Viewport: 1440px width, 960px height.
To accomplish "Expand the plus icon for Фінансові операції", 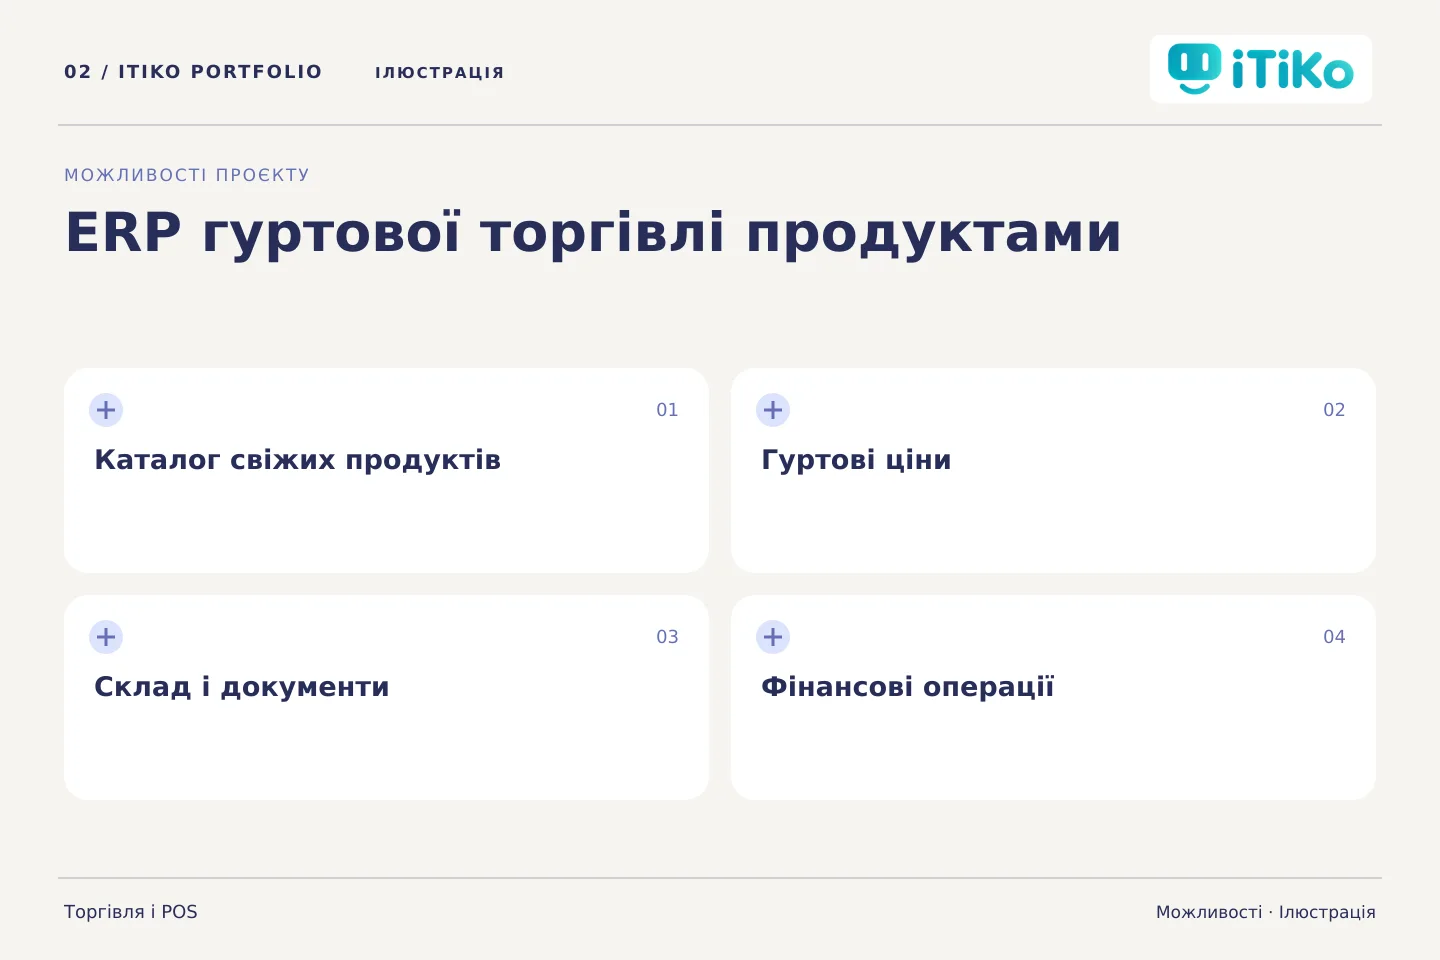I will click(773, 637).
